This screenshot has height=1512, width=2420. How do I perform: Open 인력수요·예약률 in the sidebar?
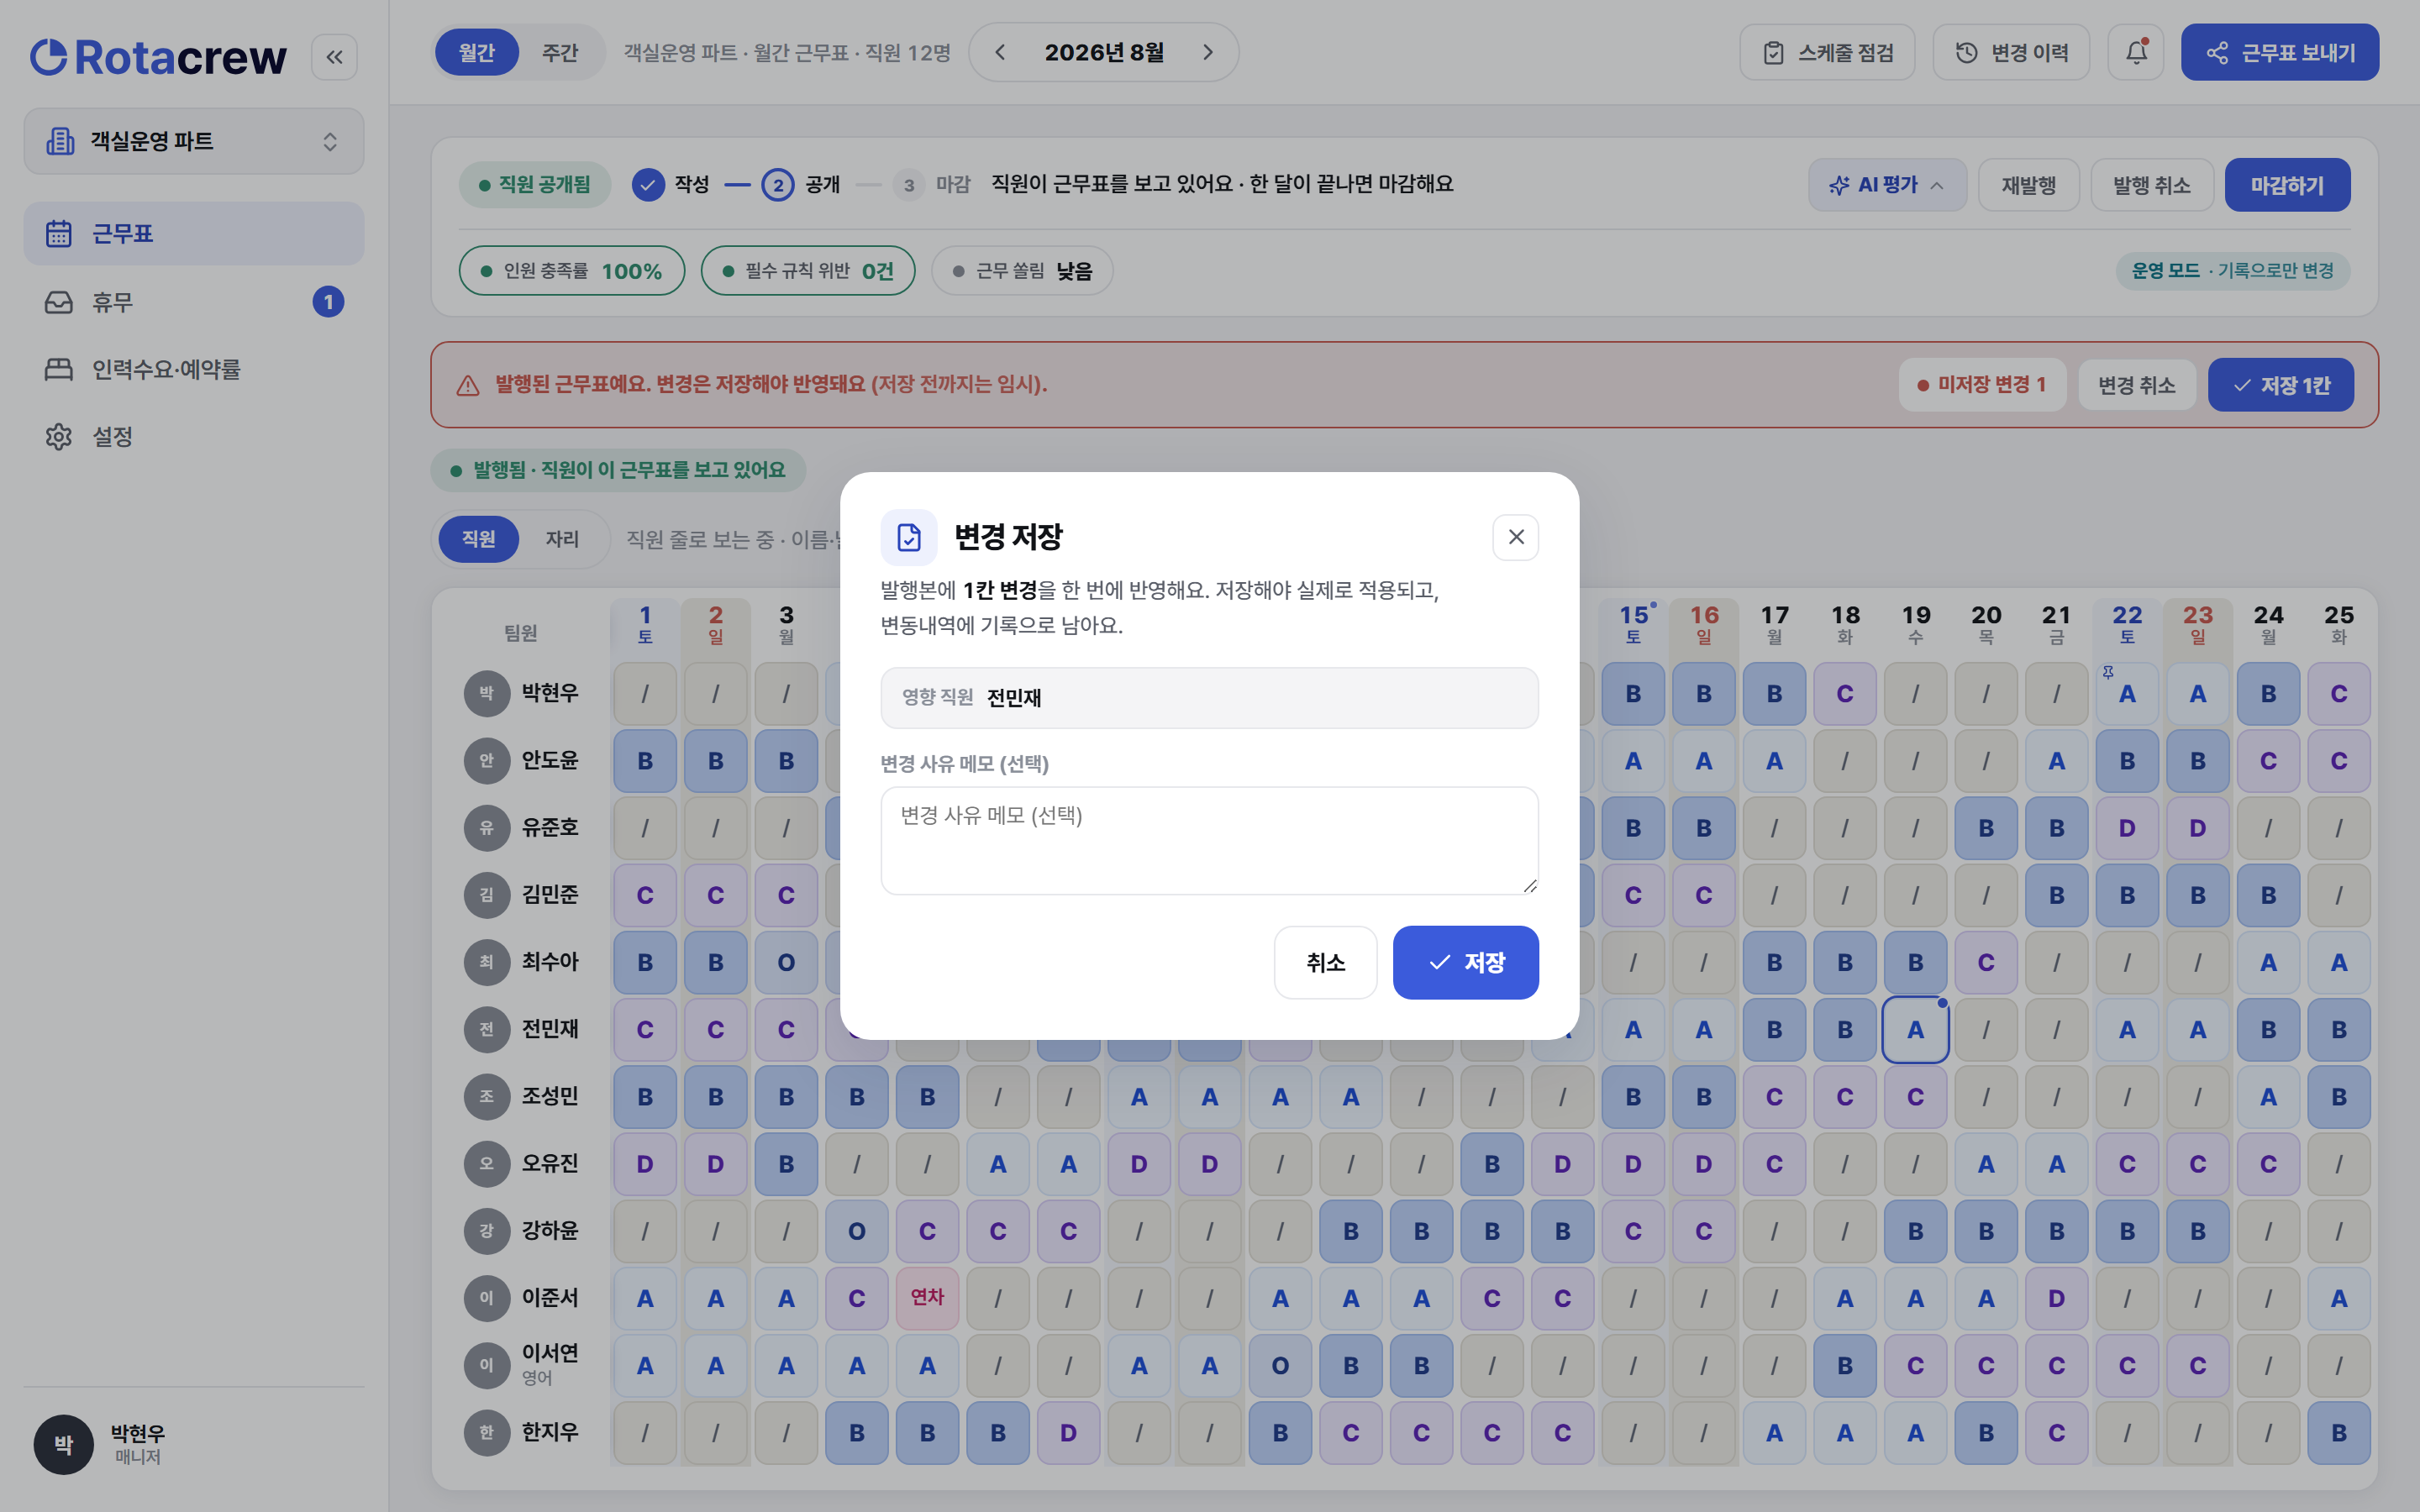(x=194, y=369)
